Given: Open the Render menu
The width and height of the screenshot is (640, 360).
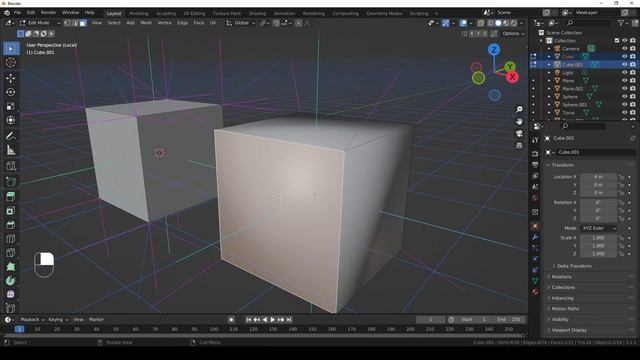Looking at the screenshot, I should click(49, 13).
